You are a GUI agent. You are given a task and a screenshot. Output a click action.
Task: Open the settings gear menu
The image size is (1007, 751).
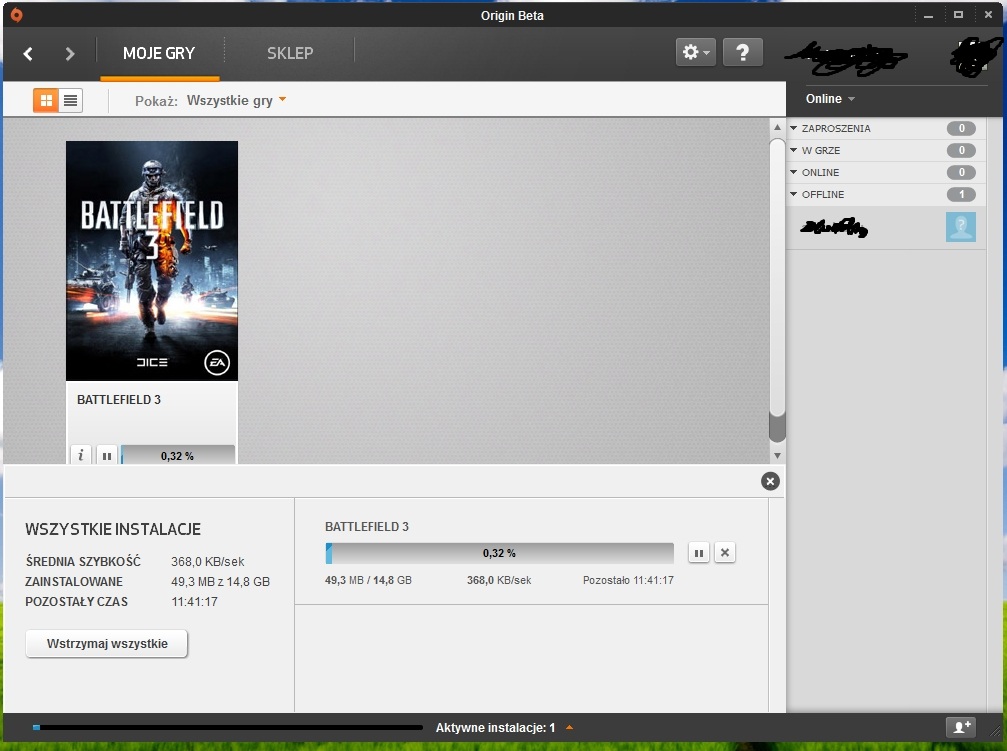pos(696,52)
